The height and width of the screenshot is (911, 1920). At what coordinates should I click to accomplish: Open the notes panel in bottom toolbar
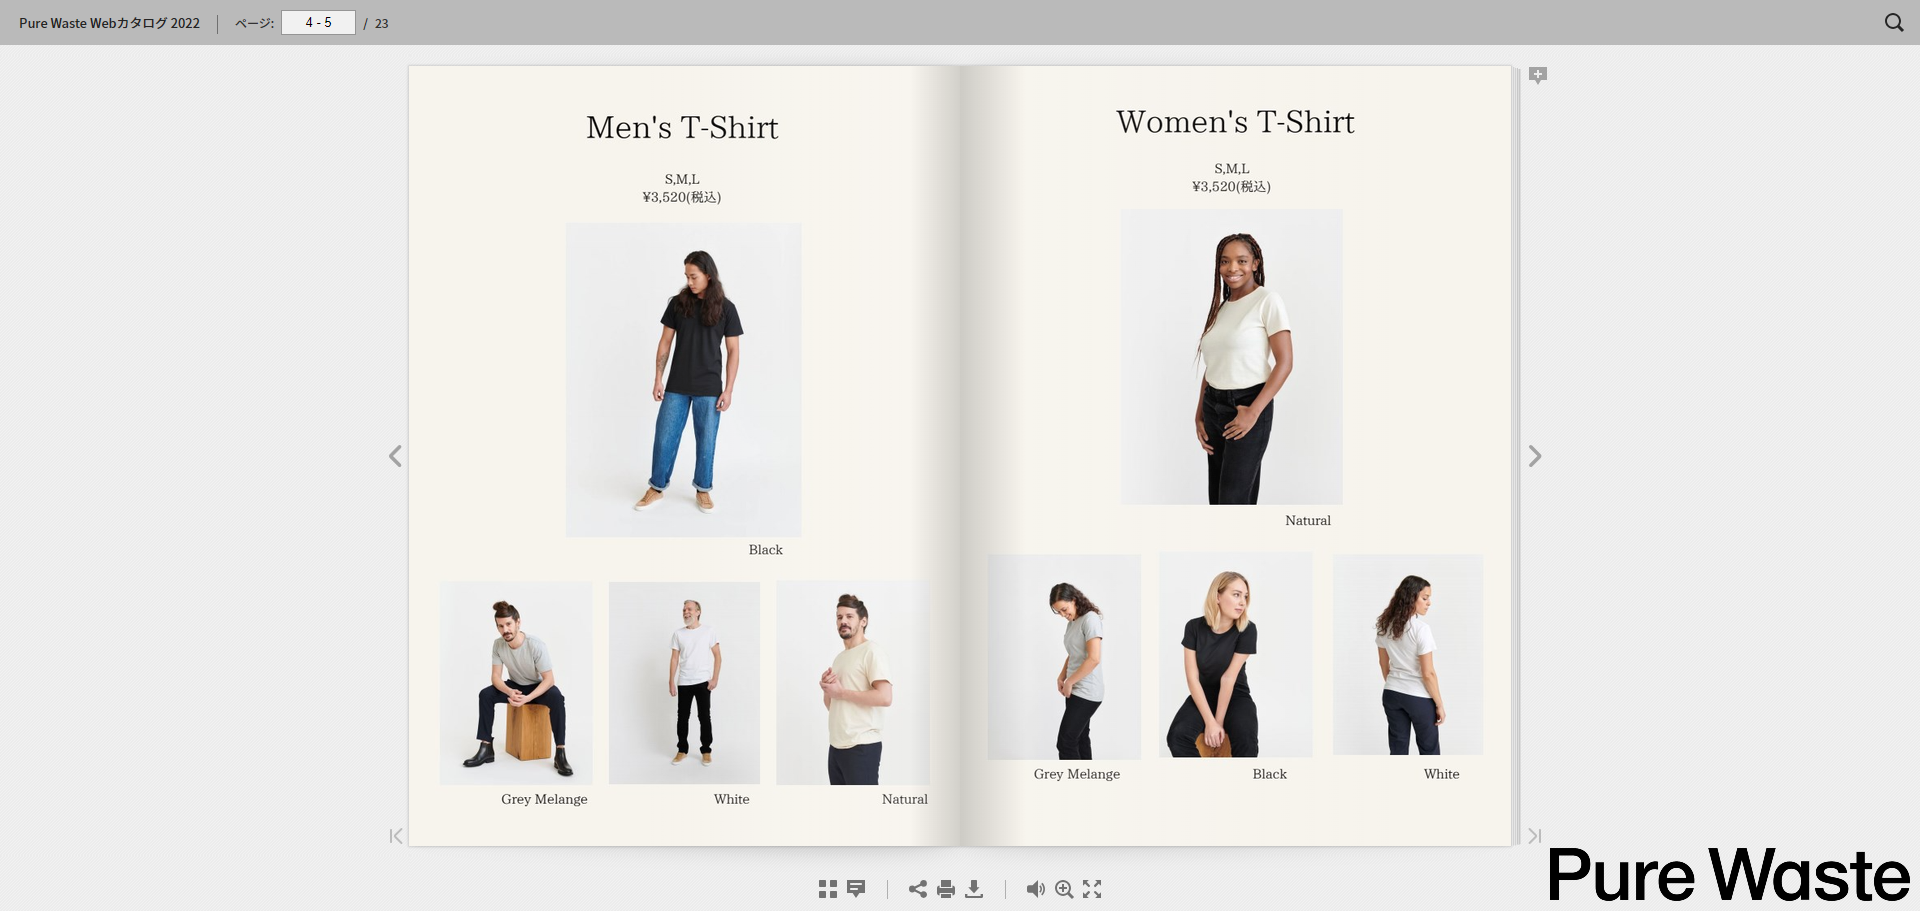(x=856, y=889)
